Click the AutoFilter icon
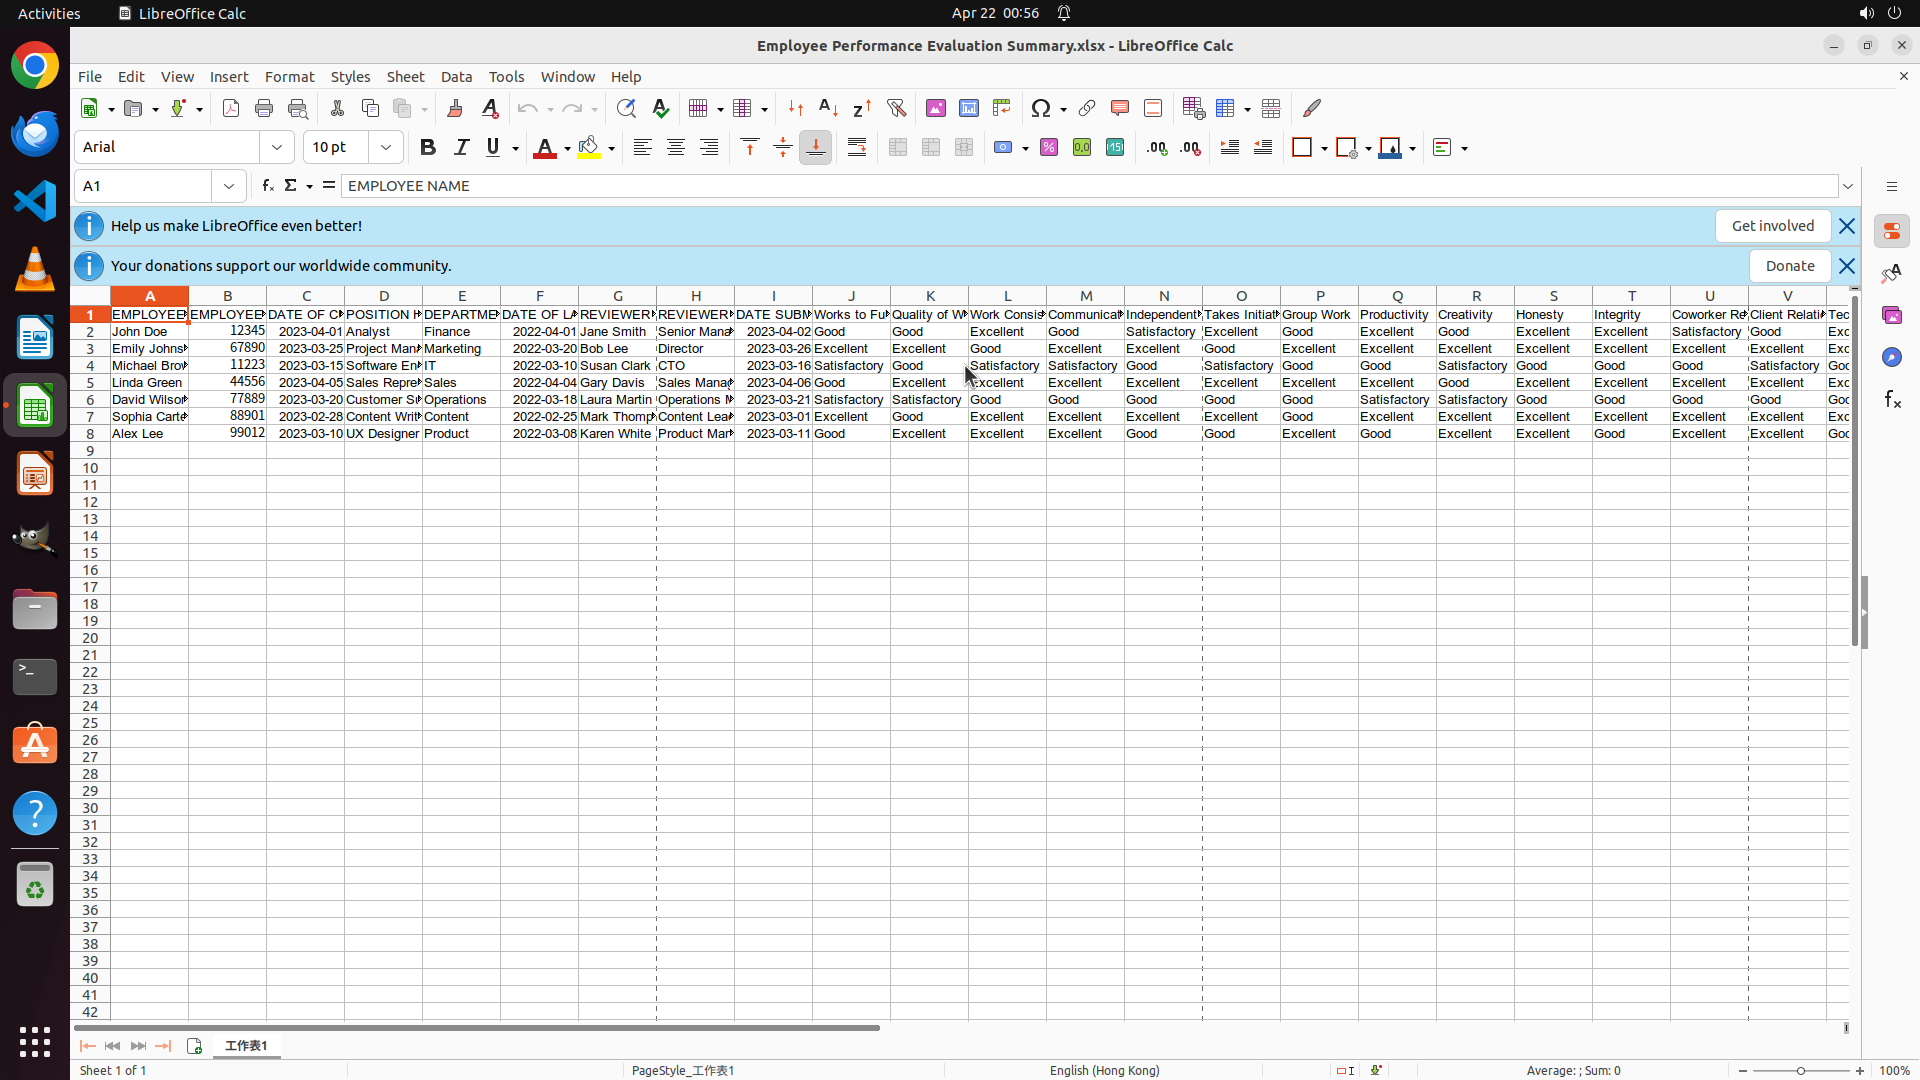Viewport: 1920px width, 1080px height. (x=896, y=108)
